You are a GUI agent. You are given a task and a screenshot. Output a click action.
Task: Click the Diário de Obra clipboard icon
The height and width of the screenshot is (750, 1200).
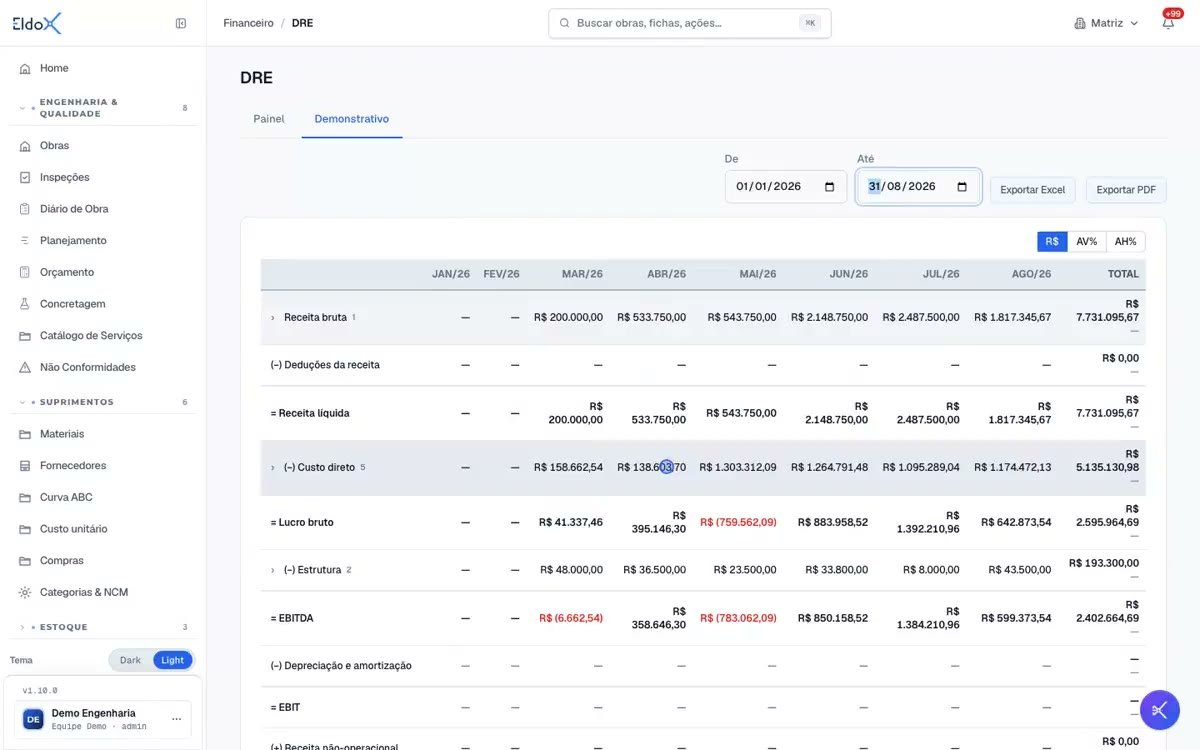(25, 209)
